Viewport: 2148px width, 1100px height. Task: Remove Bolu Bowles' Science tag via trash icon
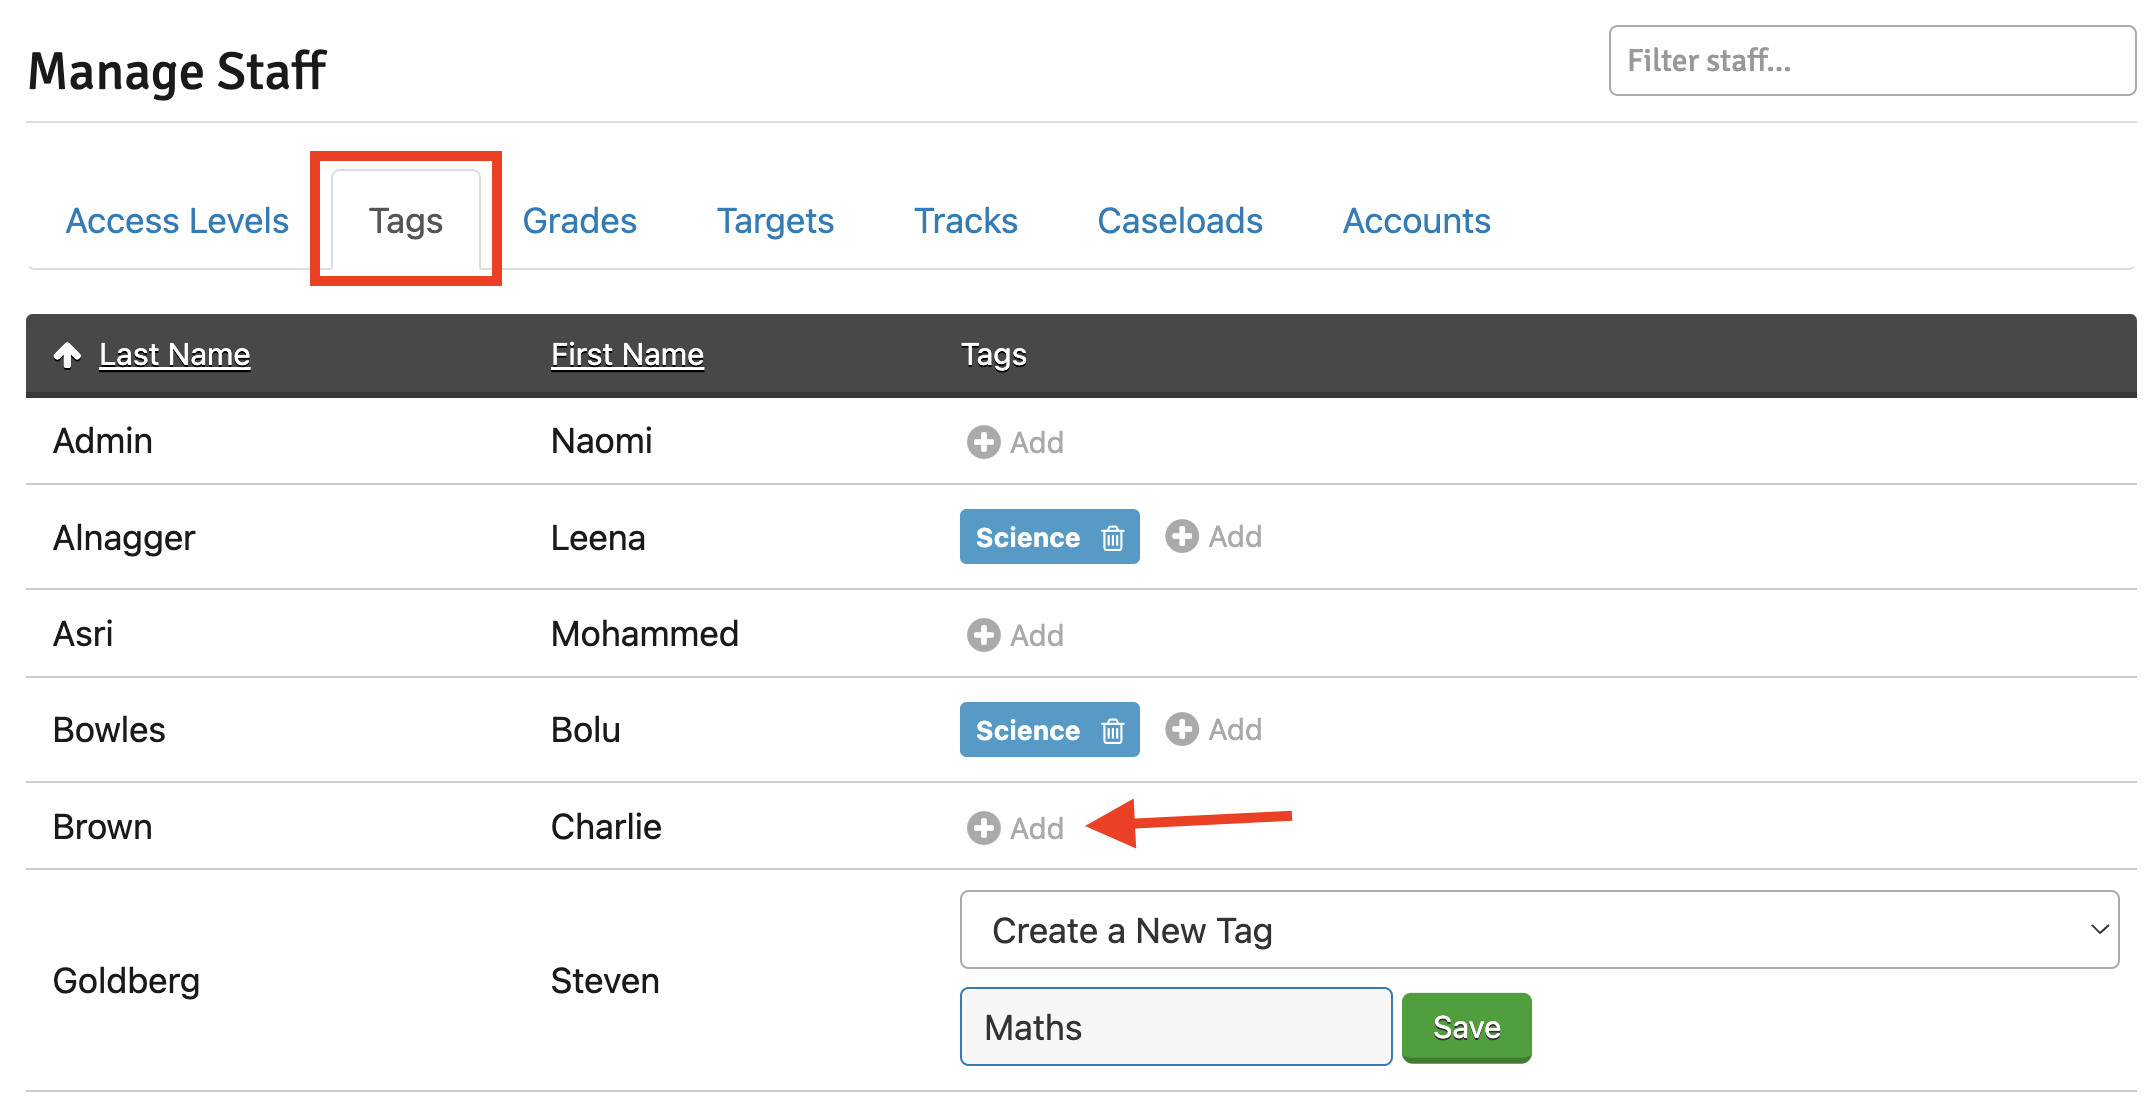tap(1113, 731)
